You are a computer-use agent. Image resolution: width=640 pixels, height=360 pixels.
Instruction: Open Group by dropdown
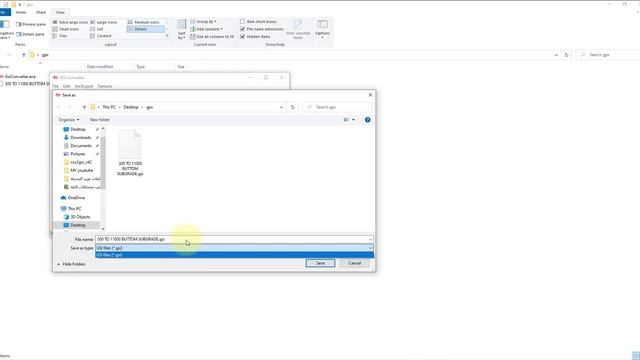click(203, 21)
